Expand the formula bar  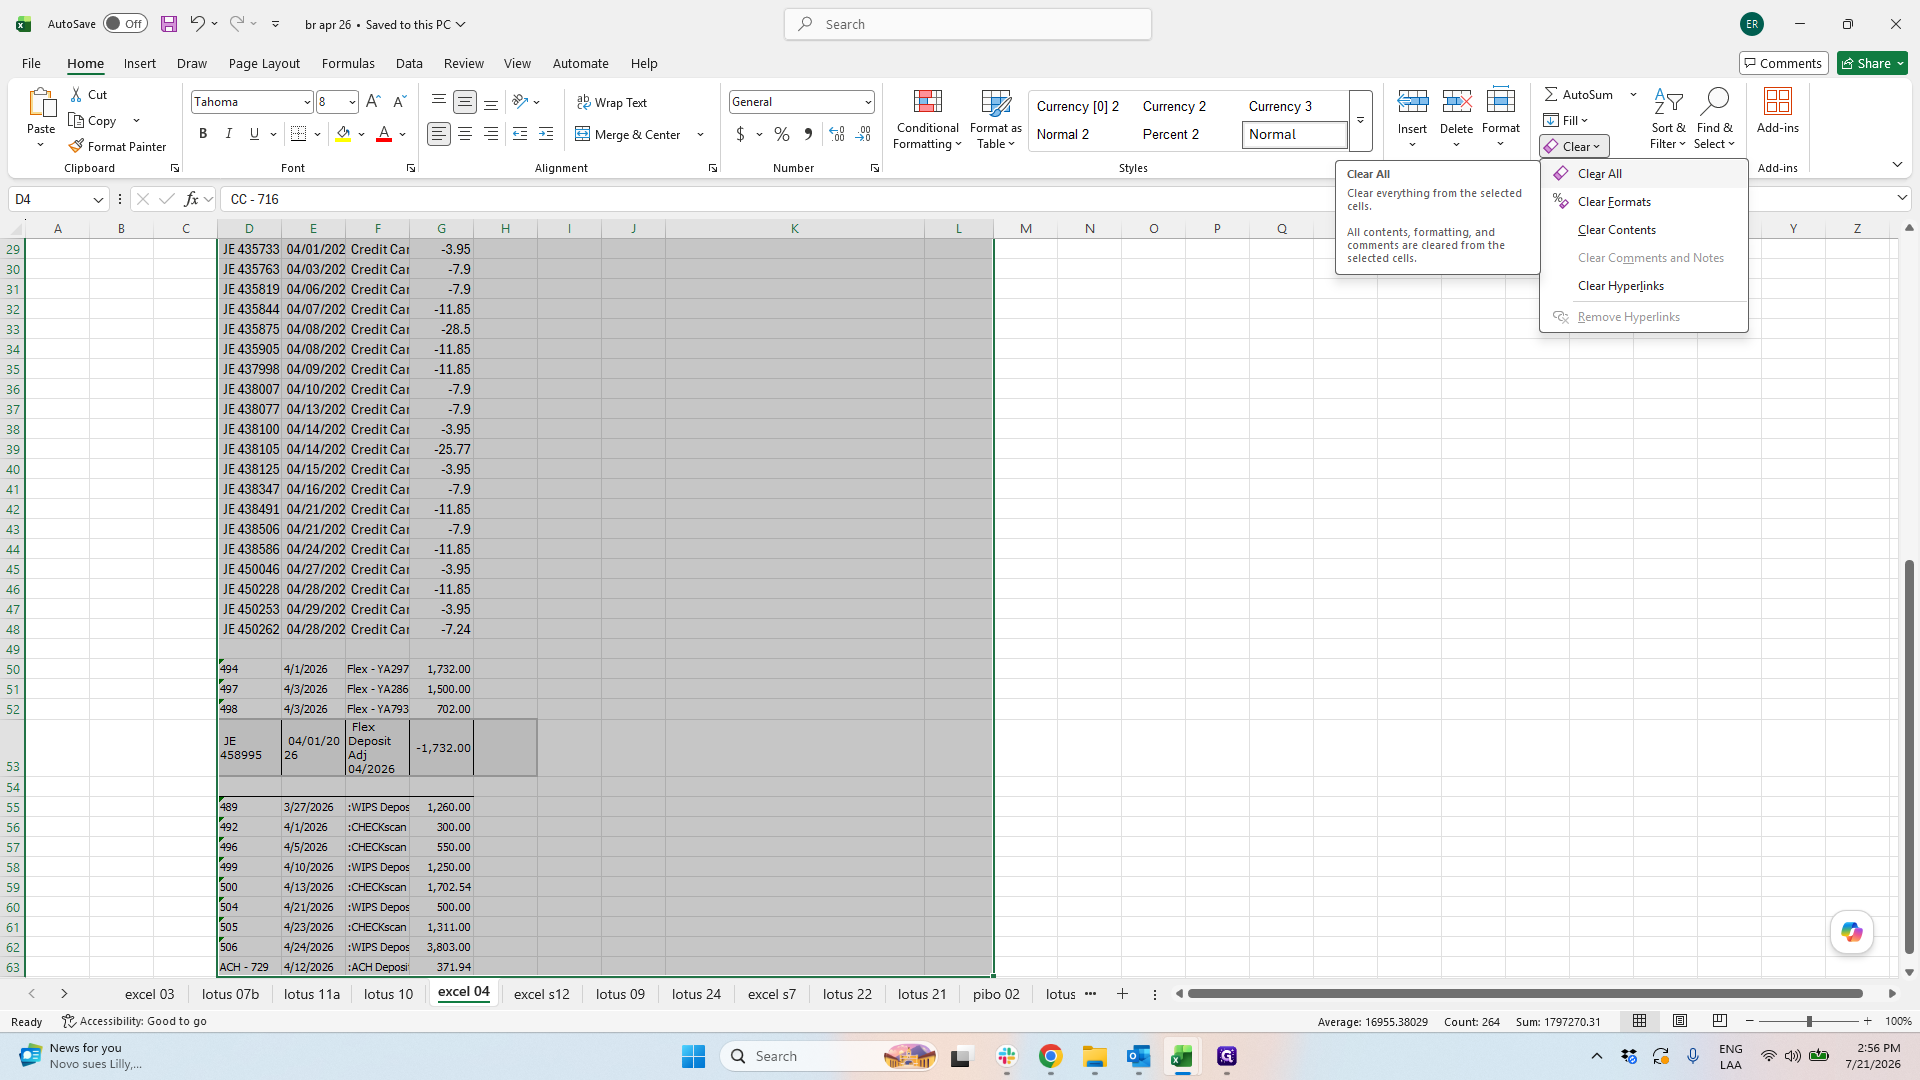coord(1902,199)
